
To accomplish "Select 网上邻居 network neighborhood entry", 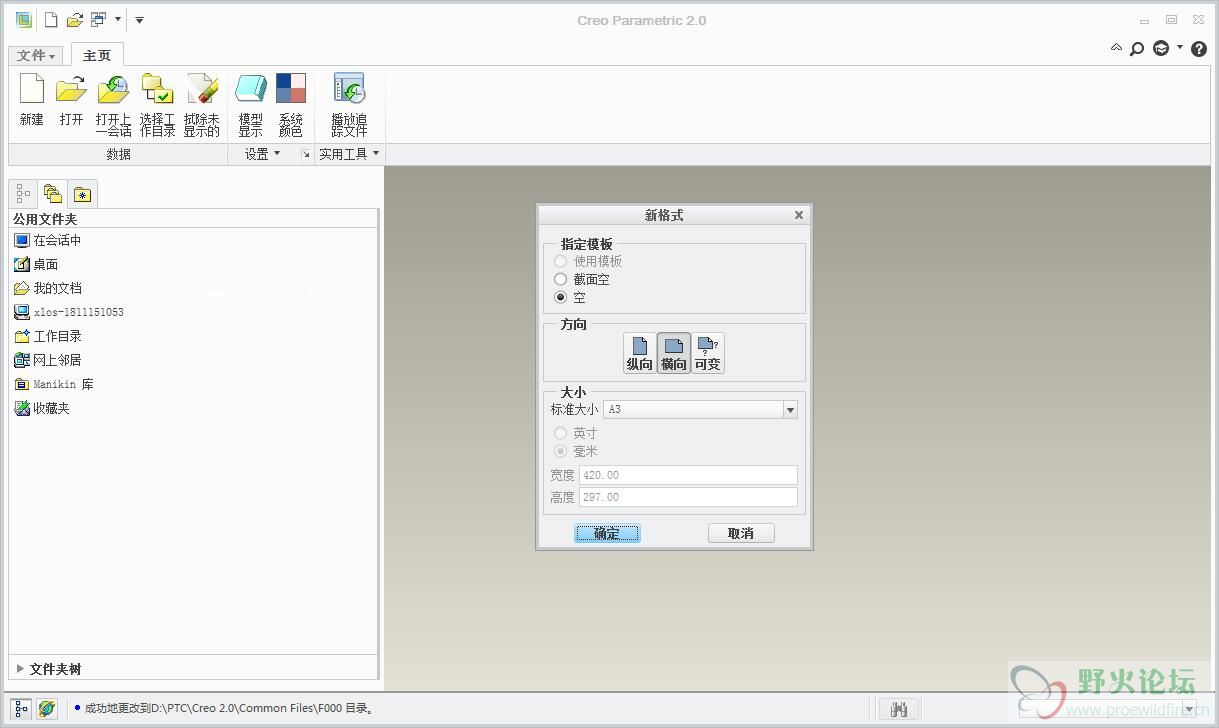I will click(48, 360).
